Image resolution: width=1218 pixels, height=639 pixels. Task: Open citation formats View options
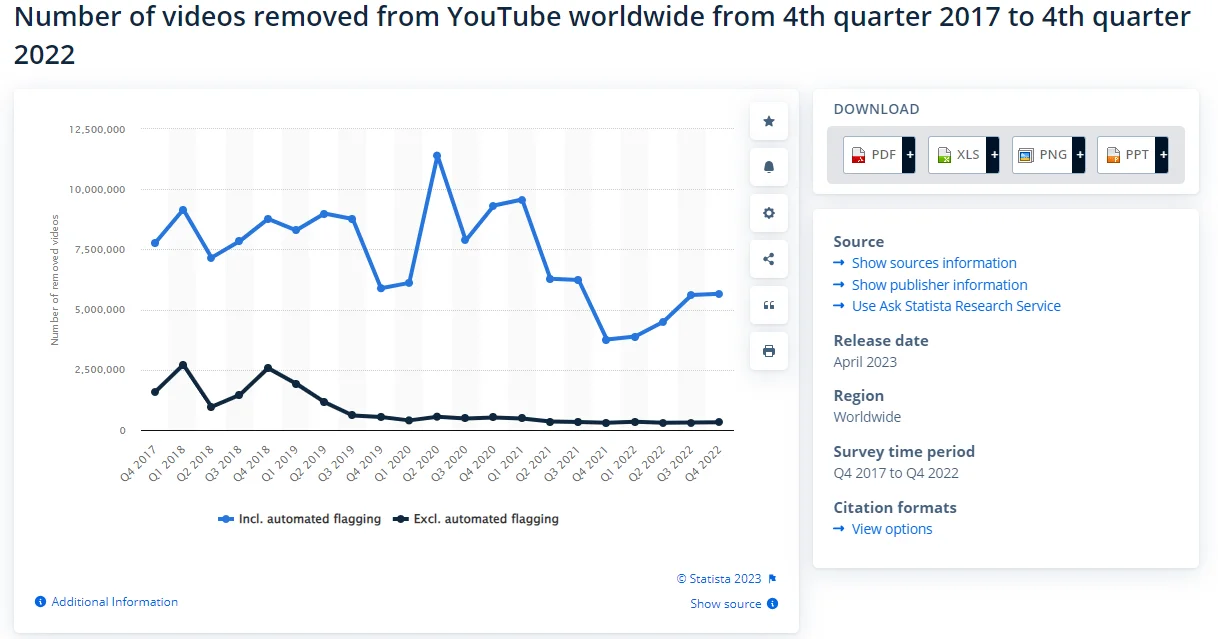[x=891, y=529]
